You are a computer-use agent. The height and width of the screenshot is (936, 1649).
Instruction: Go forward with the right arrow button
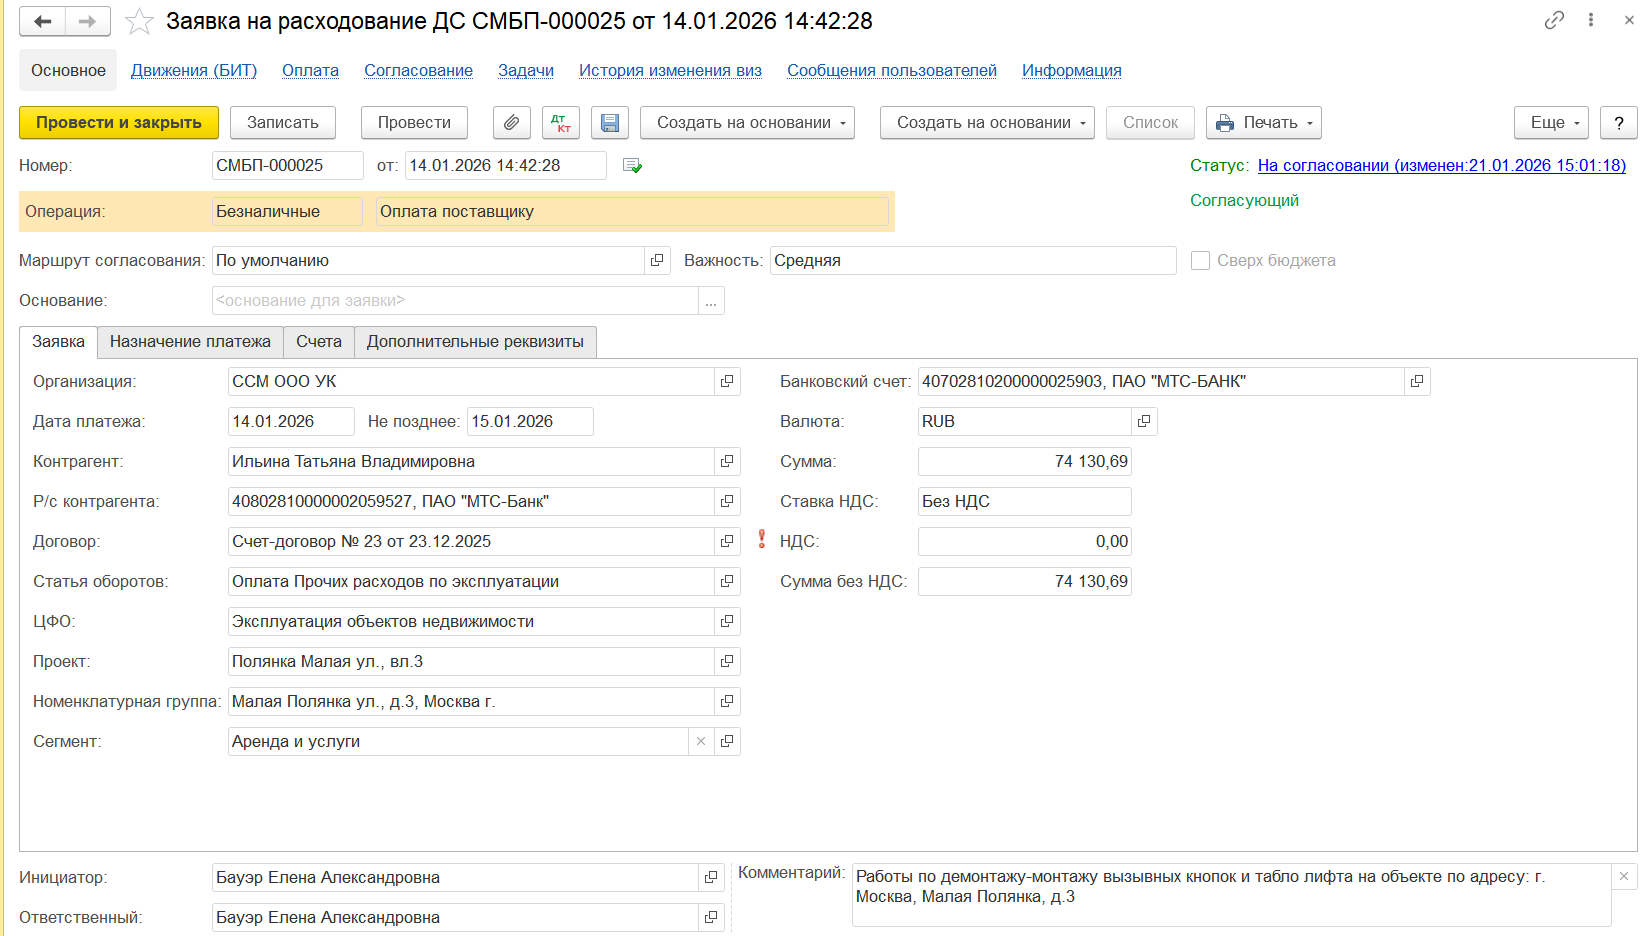coord(88,21)
